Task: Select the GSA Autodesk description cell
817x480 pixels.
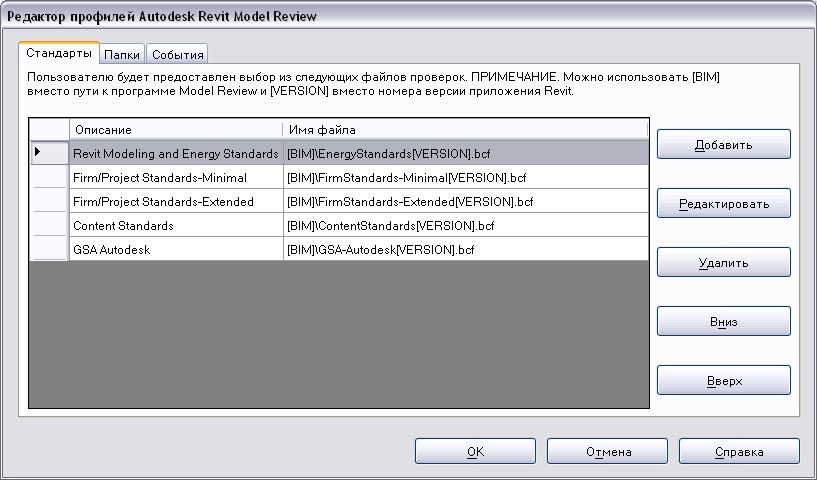Action: click(176, 249)
